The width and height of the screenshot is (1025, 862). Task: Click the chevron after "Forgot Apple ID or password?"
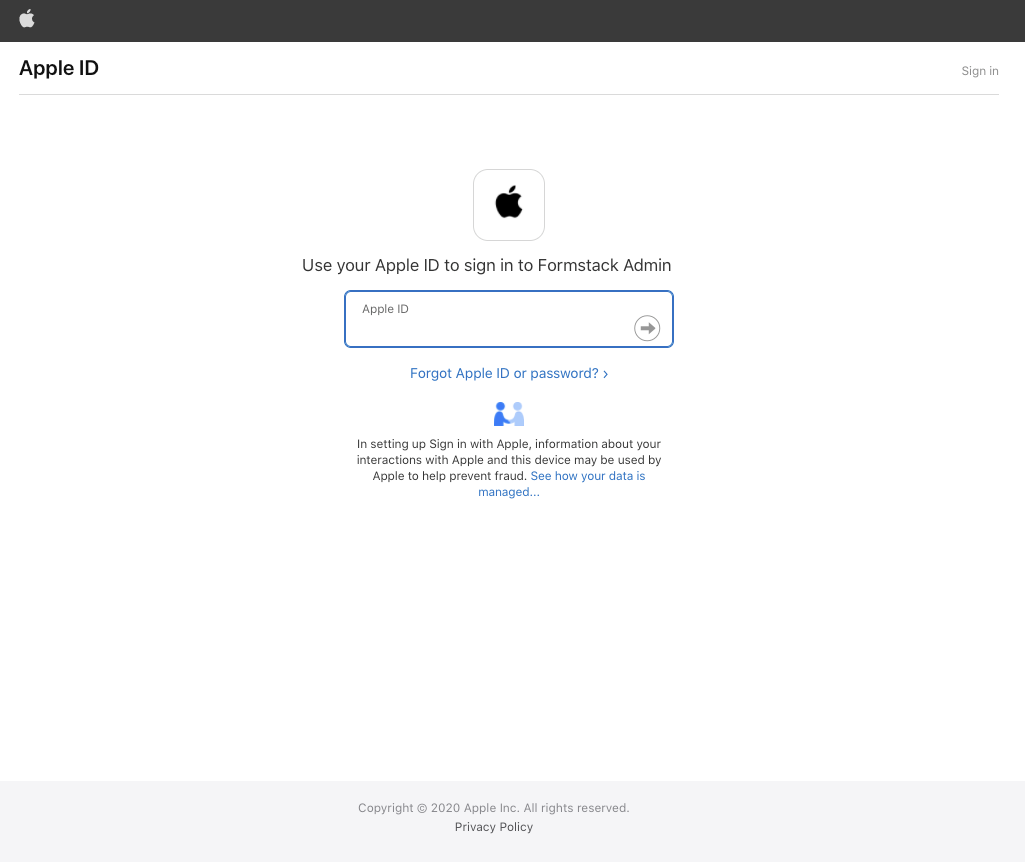(605, 373)
